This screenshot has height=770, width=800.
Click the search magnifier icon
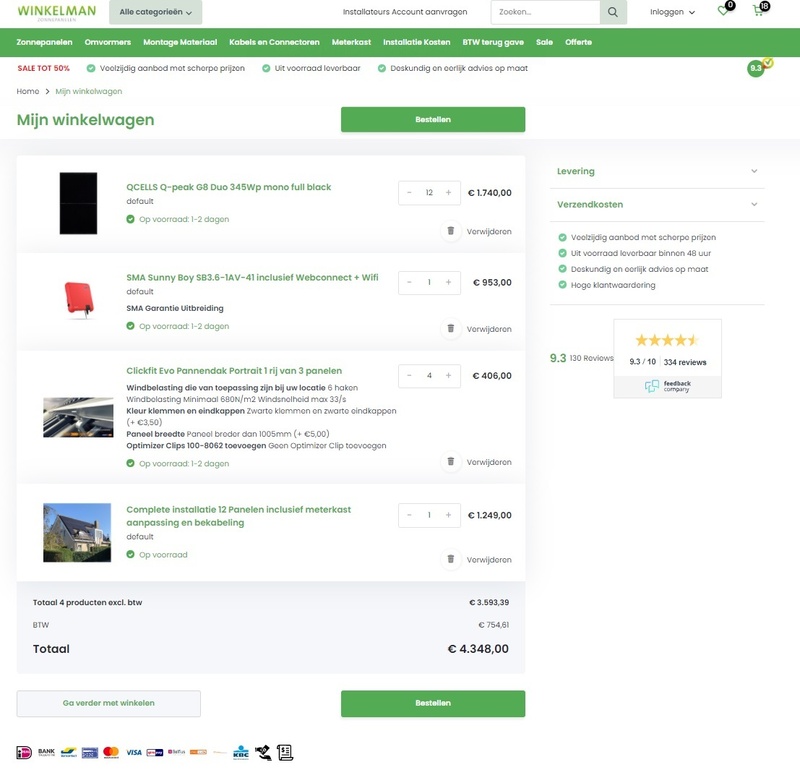(x=613, y=12)
